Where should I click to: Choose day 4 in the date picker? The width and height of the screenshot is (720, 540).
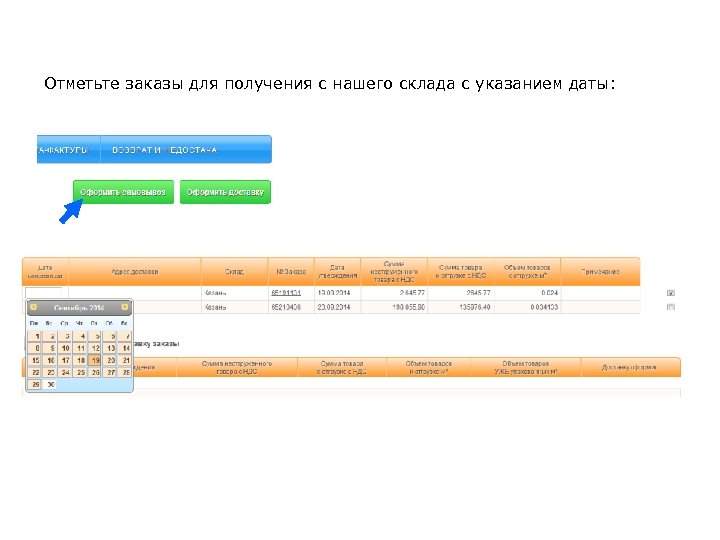click(80, 337)
